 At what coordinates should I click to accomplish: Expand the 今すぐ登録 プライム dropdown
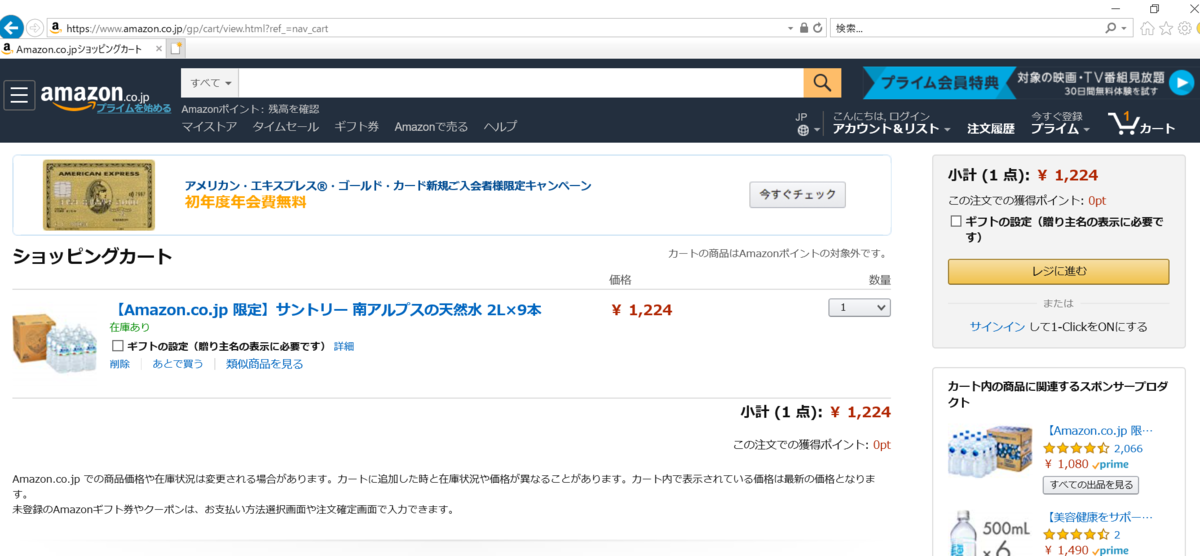coord(1060,123)
